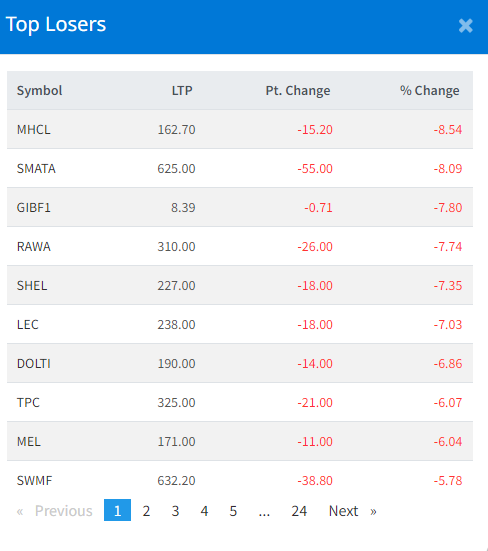Sort by Pt. Change column header
The width and height of the screenshot is (488, 551).
tap(298, 91)
